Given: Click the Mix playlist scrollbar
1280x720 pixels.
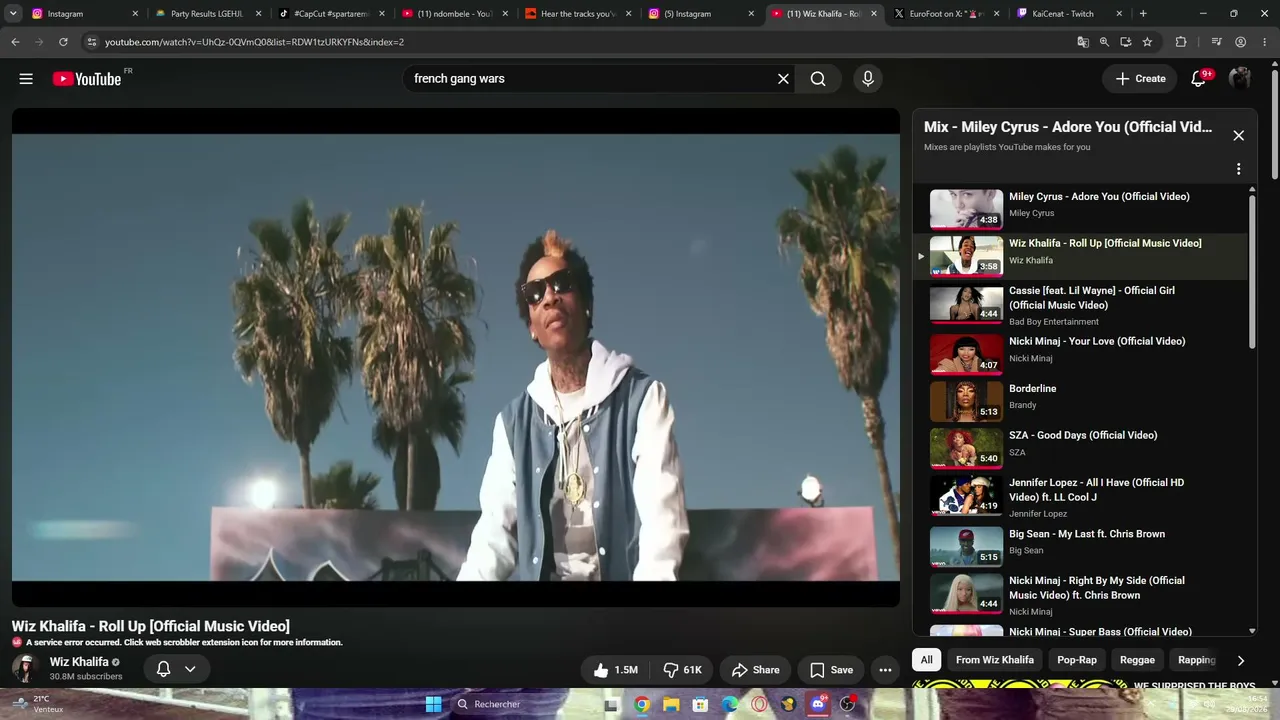Looking at the screenshot, I should (1252, 270).
